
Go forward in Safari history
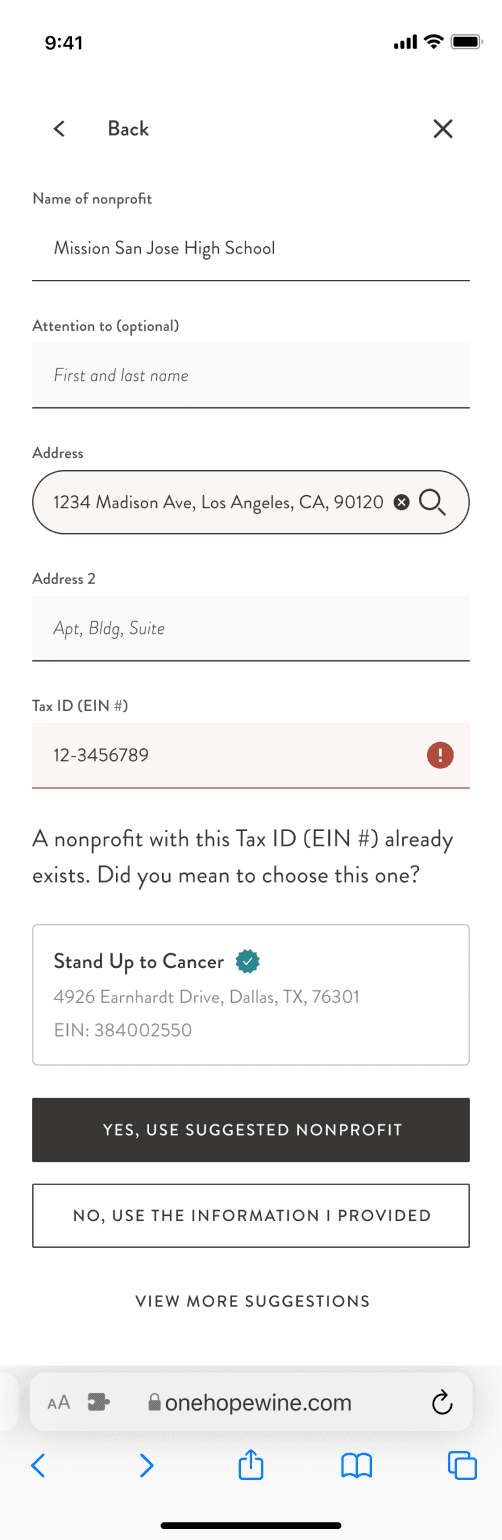click(x=147, y=1466)
